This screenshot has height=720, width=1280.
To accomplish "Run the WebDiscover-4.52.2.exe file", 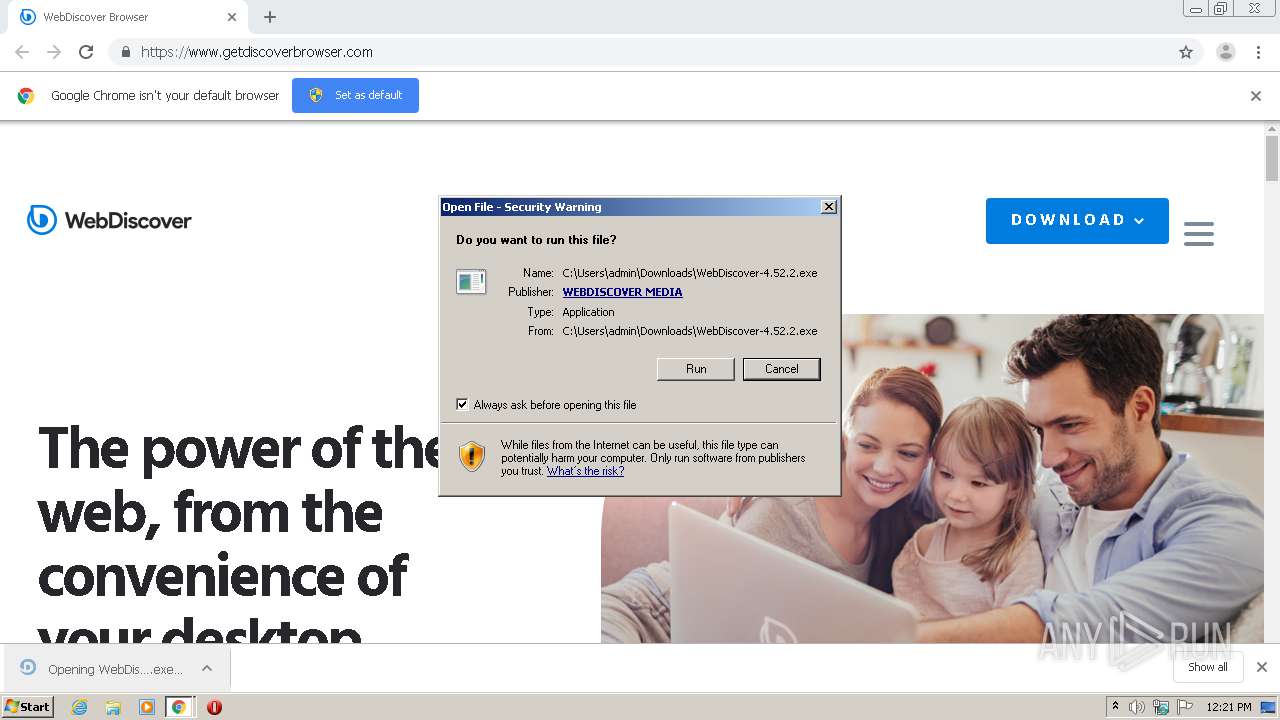I will [696, 369].
